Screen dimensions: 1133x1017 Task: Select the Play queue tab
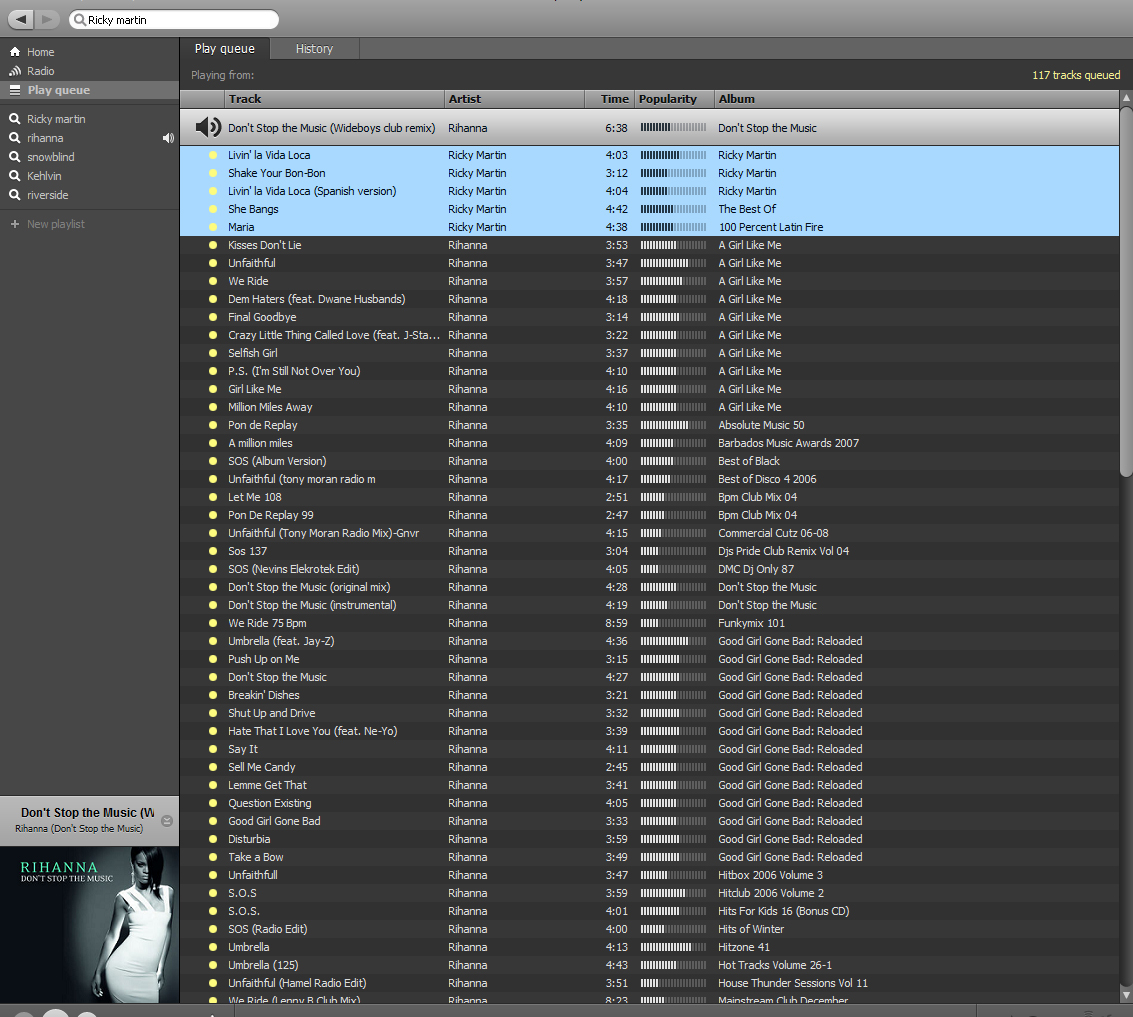(x=225, y=48)
